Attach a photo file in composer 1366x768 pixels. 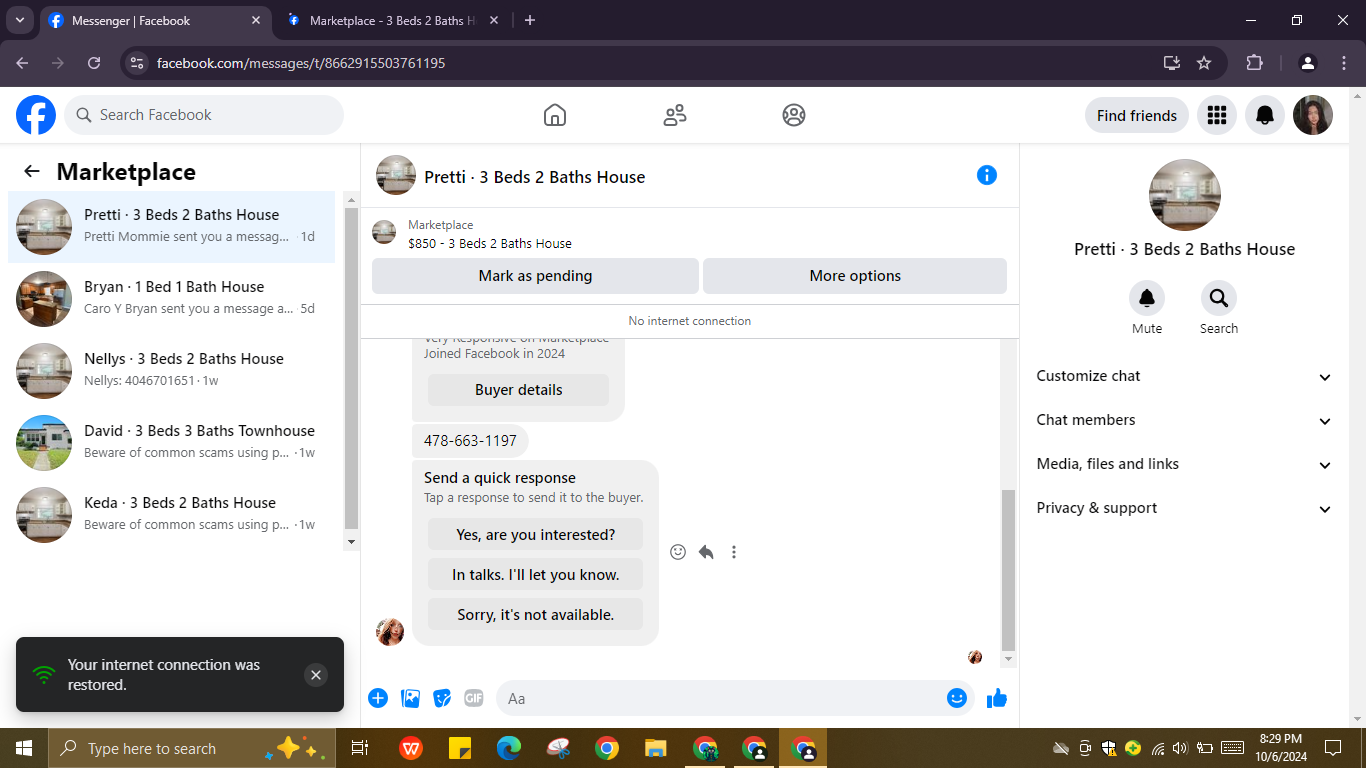[410, 698]
